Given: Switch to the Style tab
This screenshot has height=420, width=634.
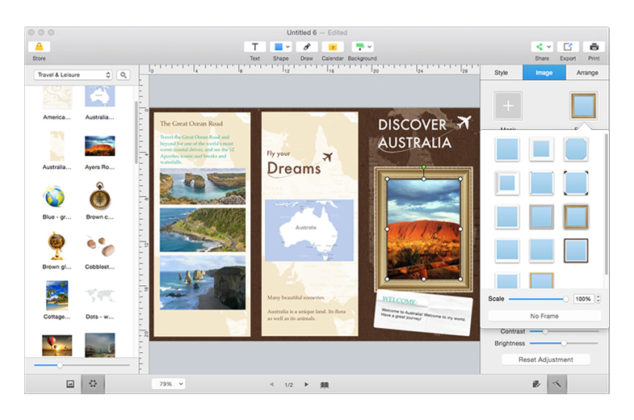Looking at the screenshot, I should pos(501,73).
